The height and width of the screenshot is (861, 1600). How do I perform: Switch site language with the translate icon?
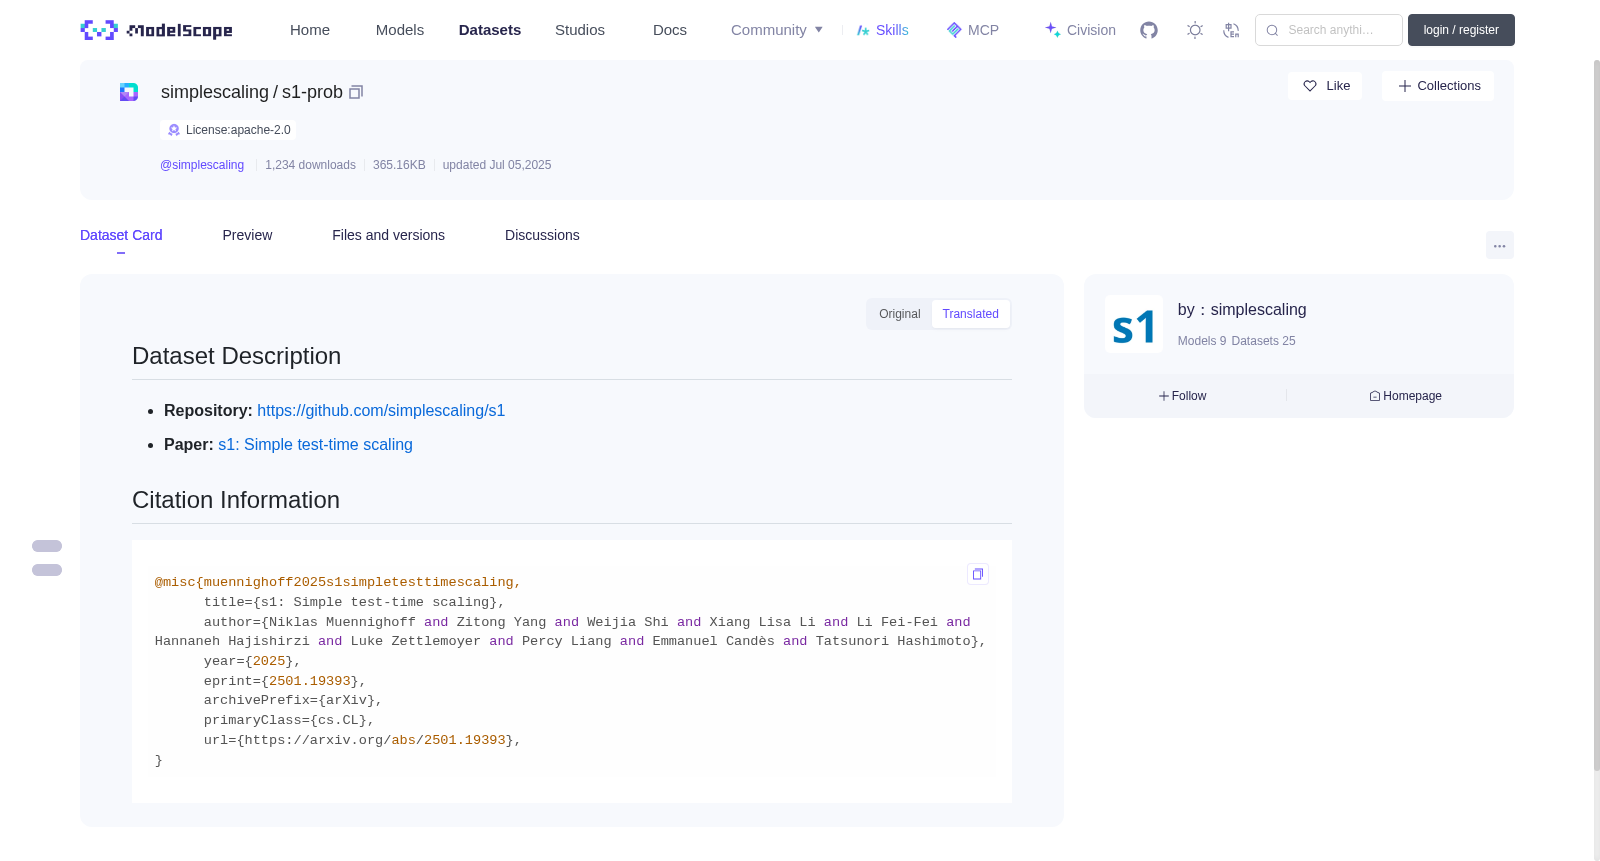1231,30
